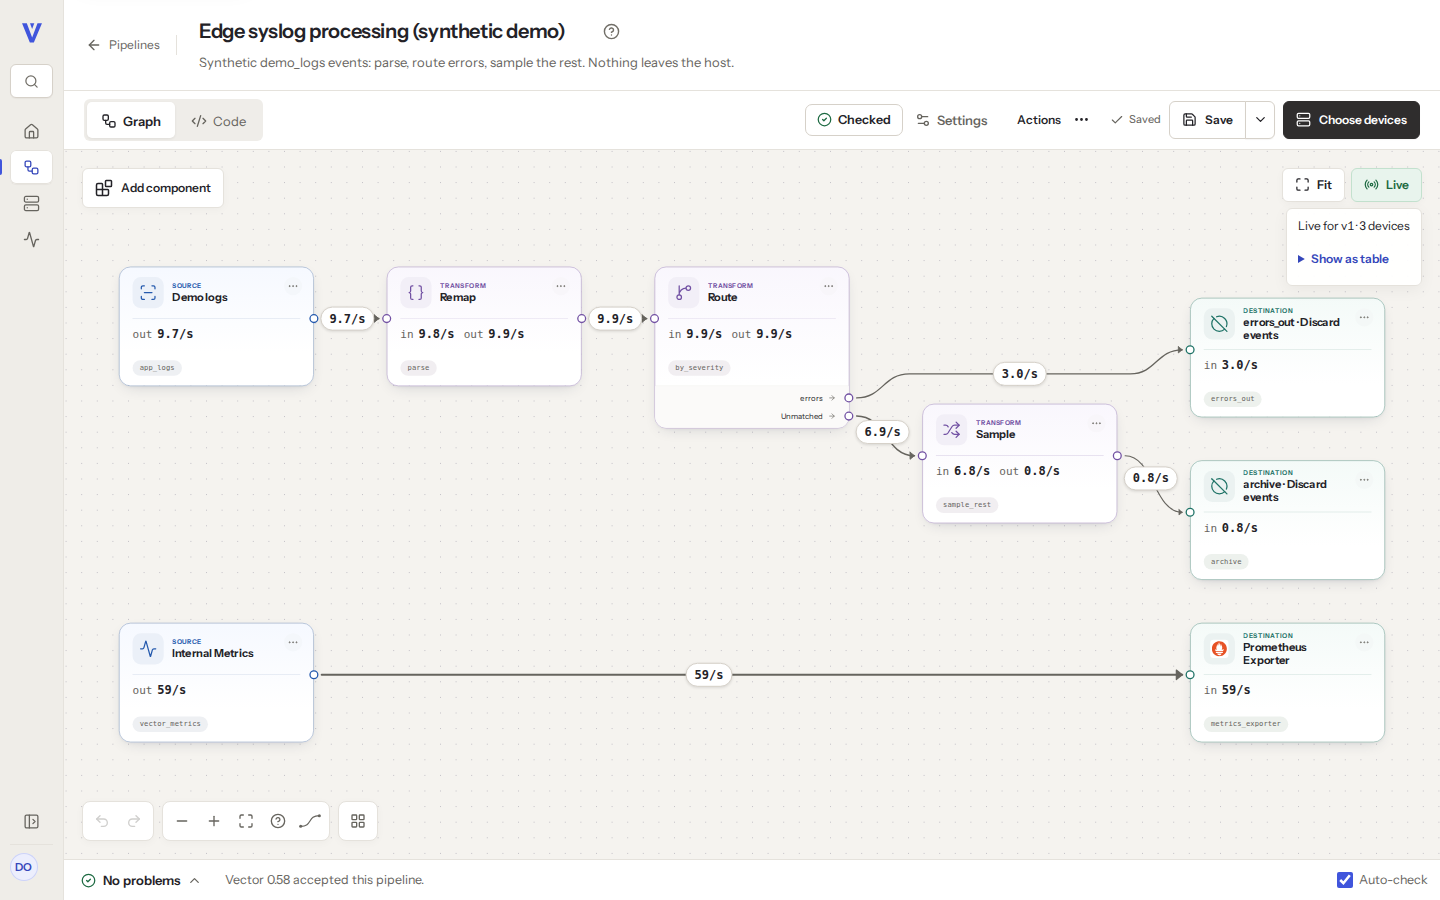Click the sample_rest tag
This screenshot has height=900, width=1440.
(967, 505)
